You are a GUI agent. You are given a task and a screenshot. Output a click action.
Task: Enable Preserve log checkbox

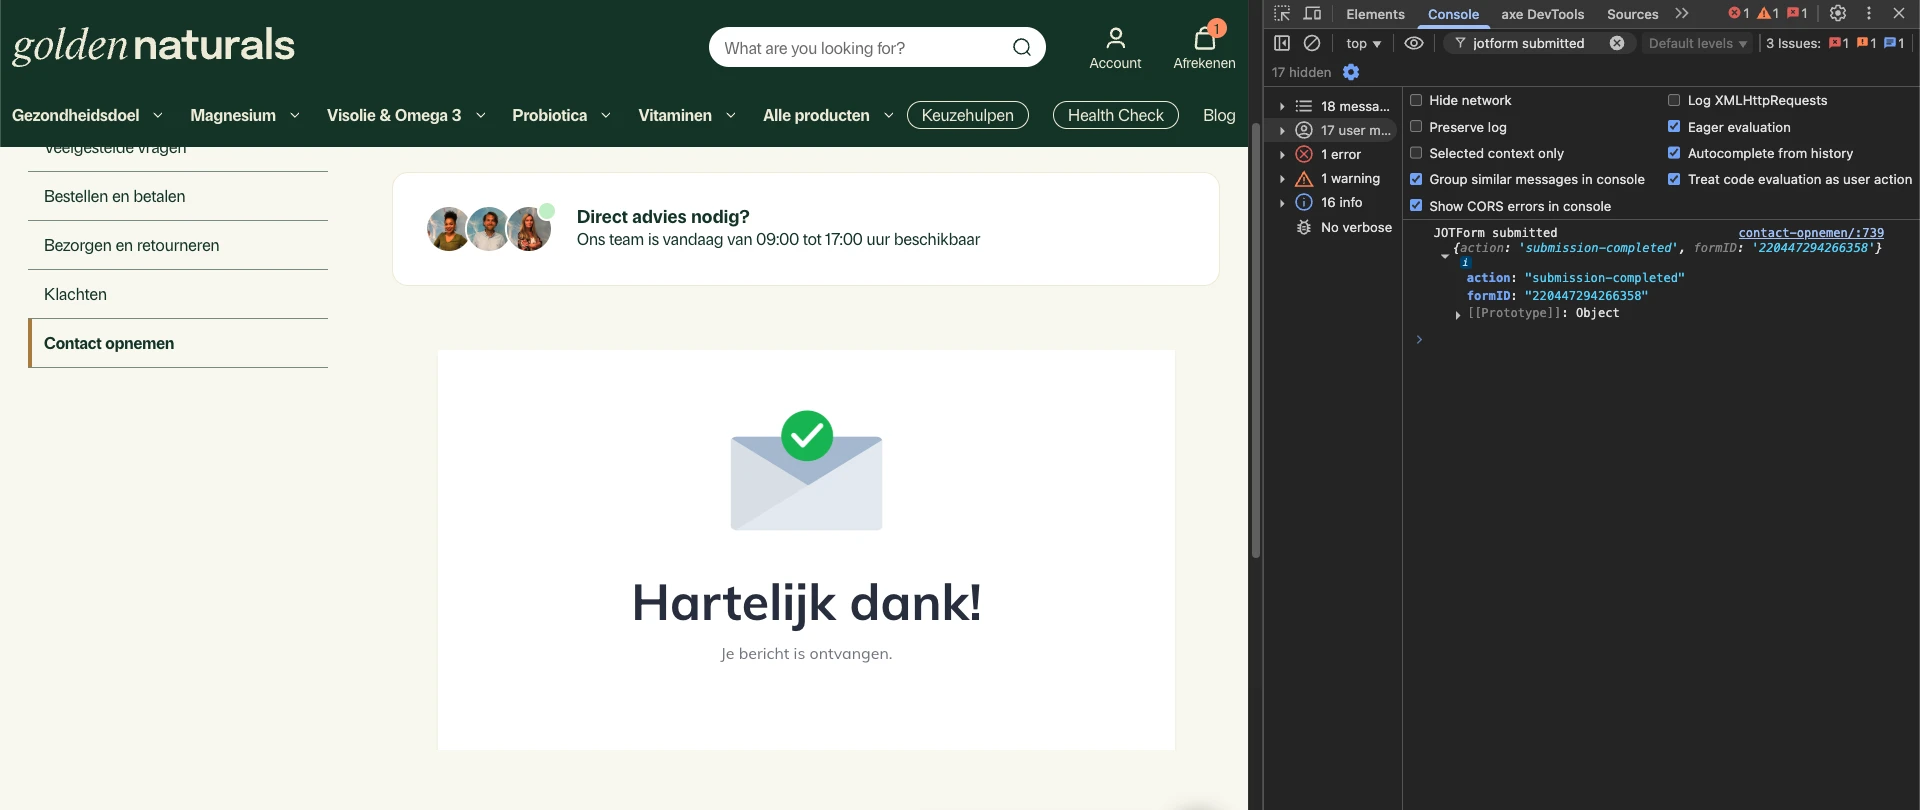(1416, 126)
